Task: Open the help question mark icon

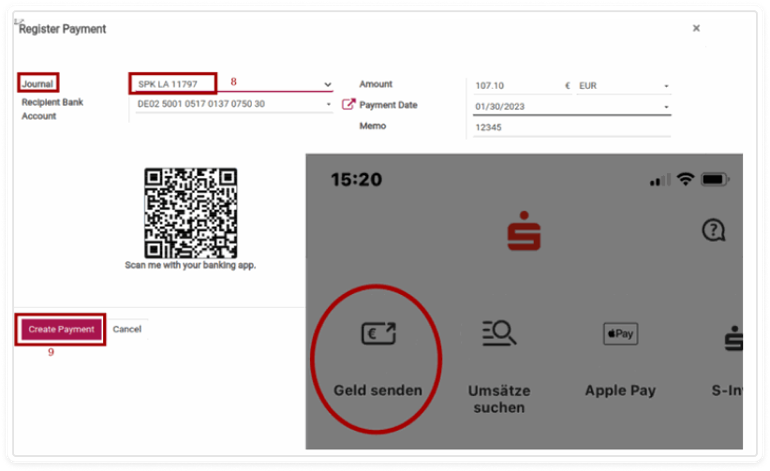Action: click(x=713, y=230)
